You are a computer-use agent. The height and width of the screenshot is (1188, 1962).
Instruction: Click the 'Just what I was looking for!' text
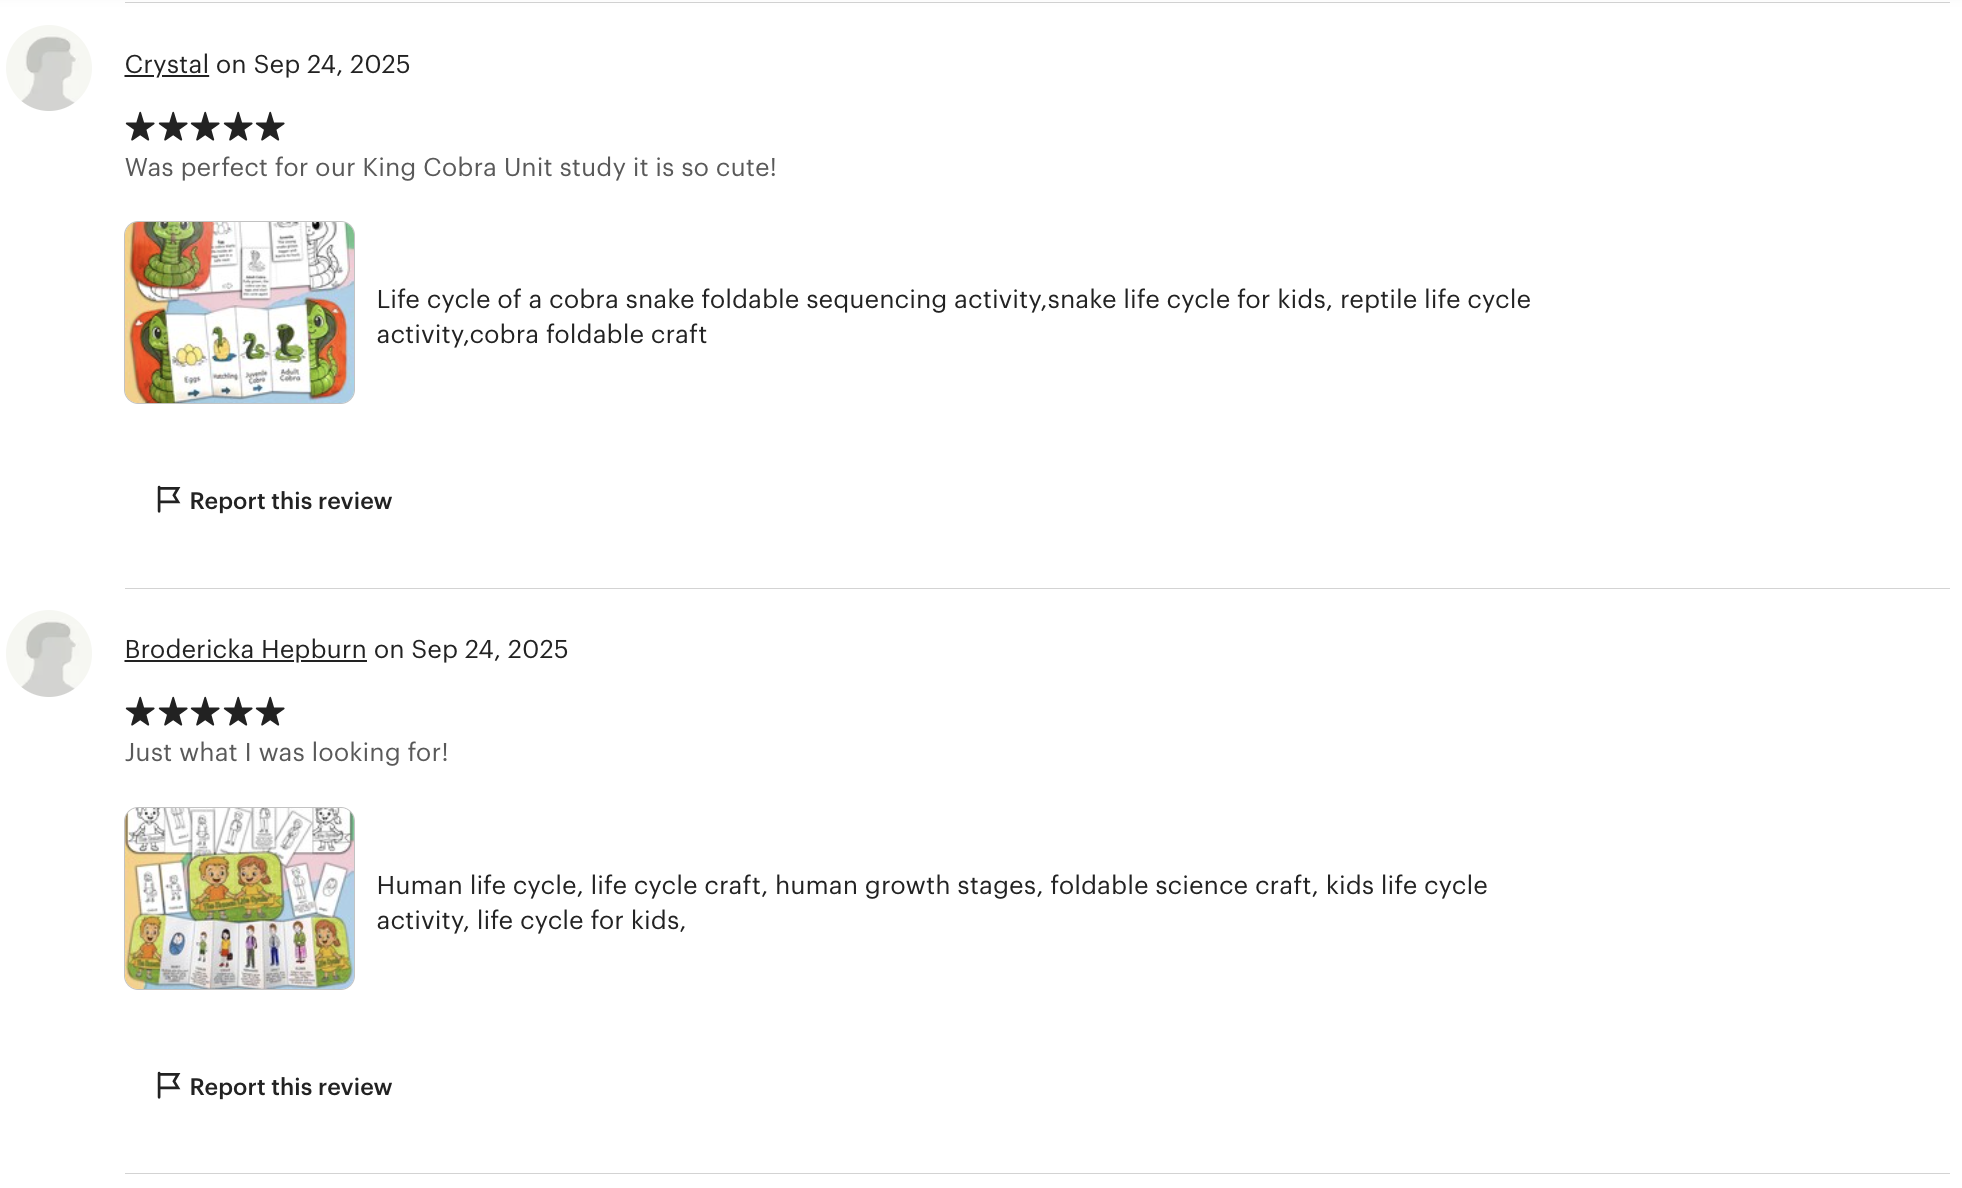click(x=286, y=752)
